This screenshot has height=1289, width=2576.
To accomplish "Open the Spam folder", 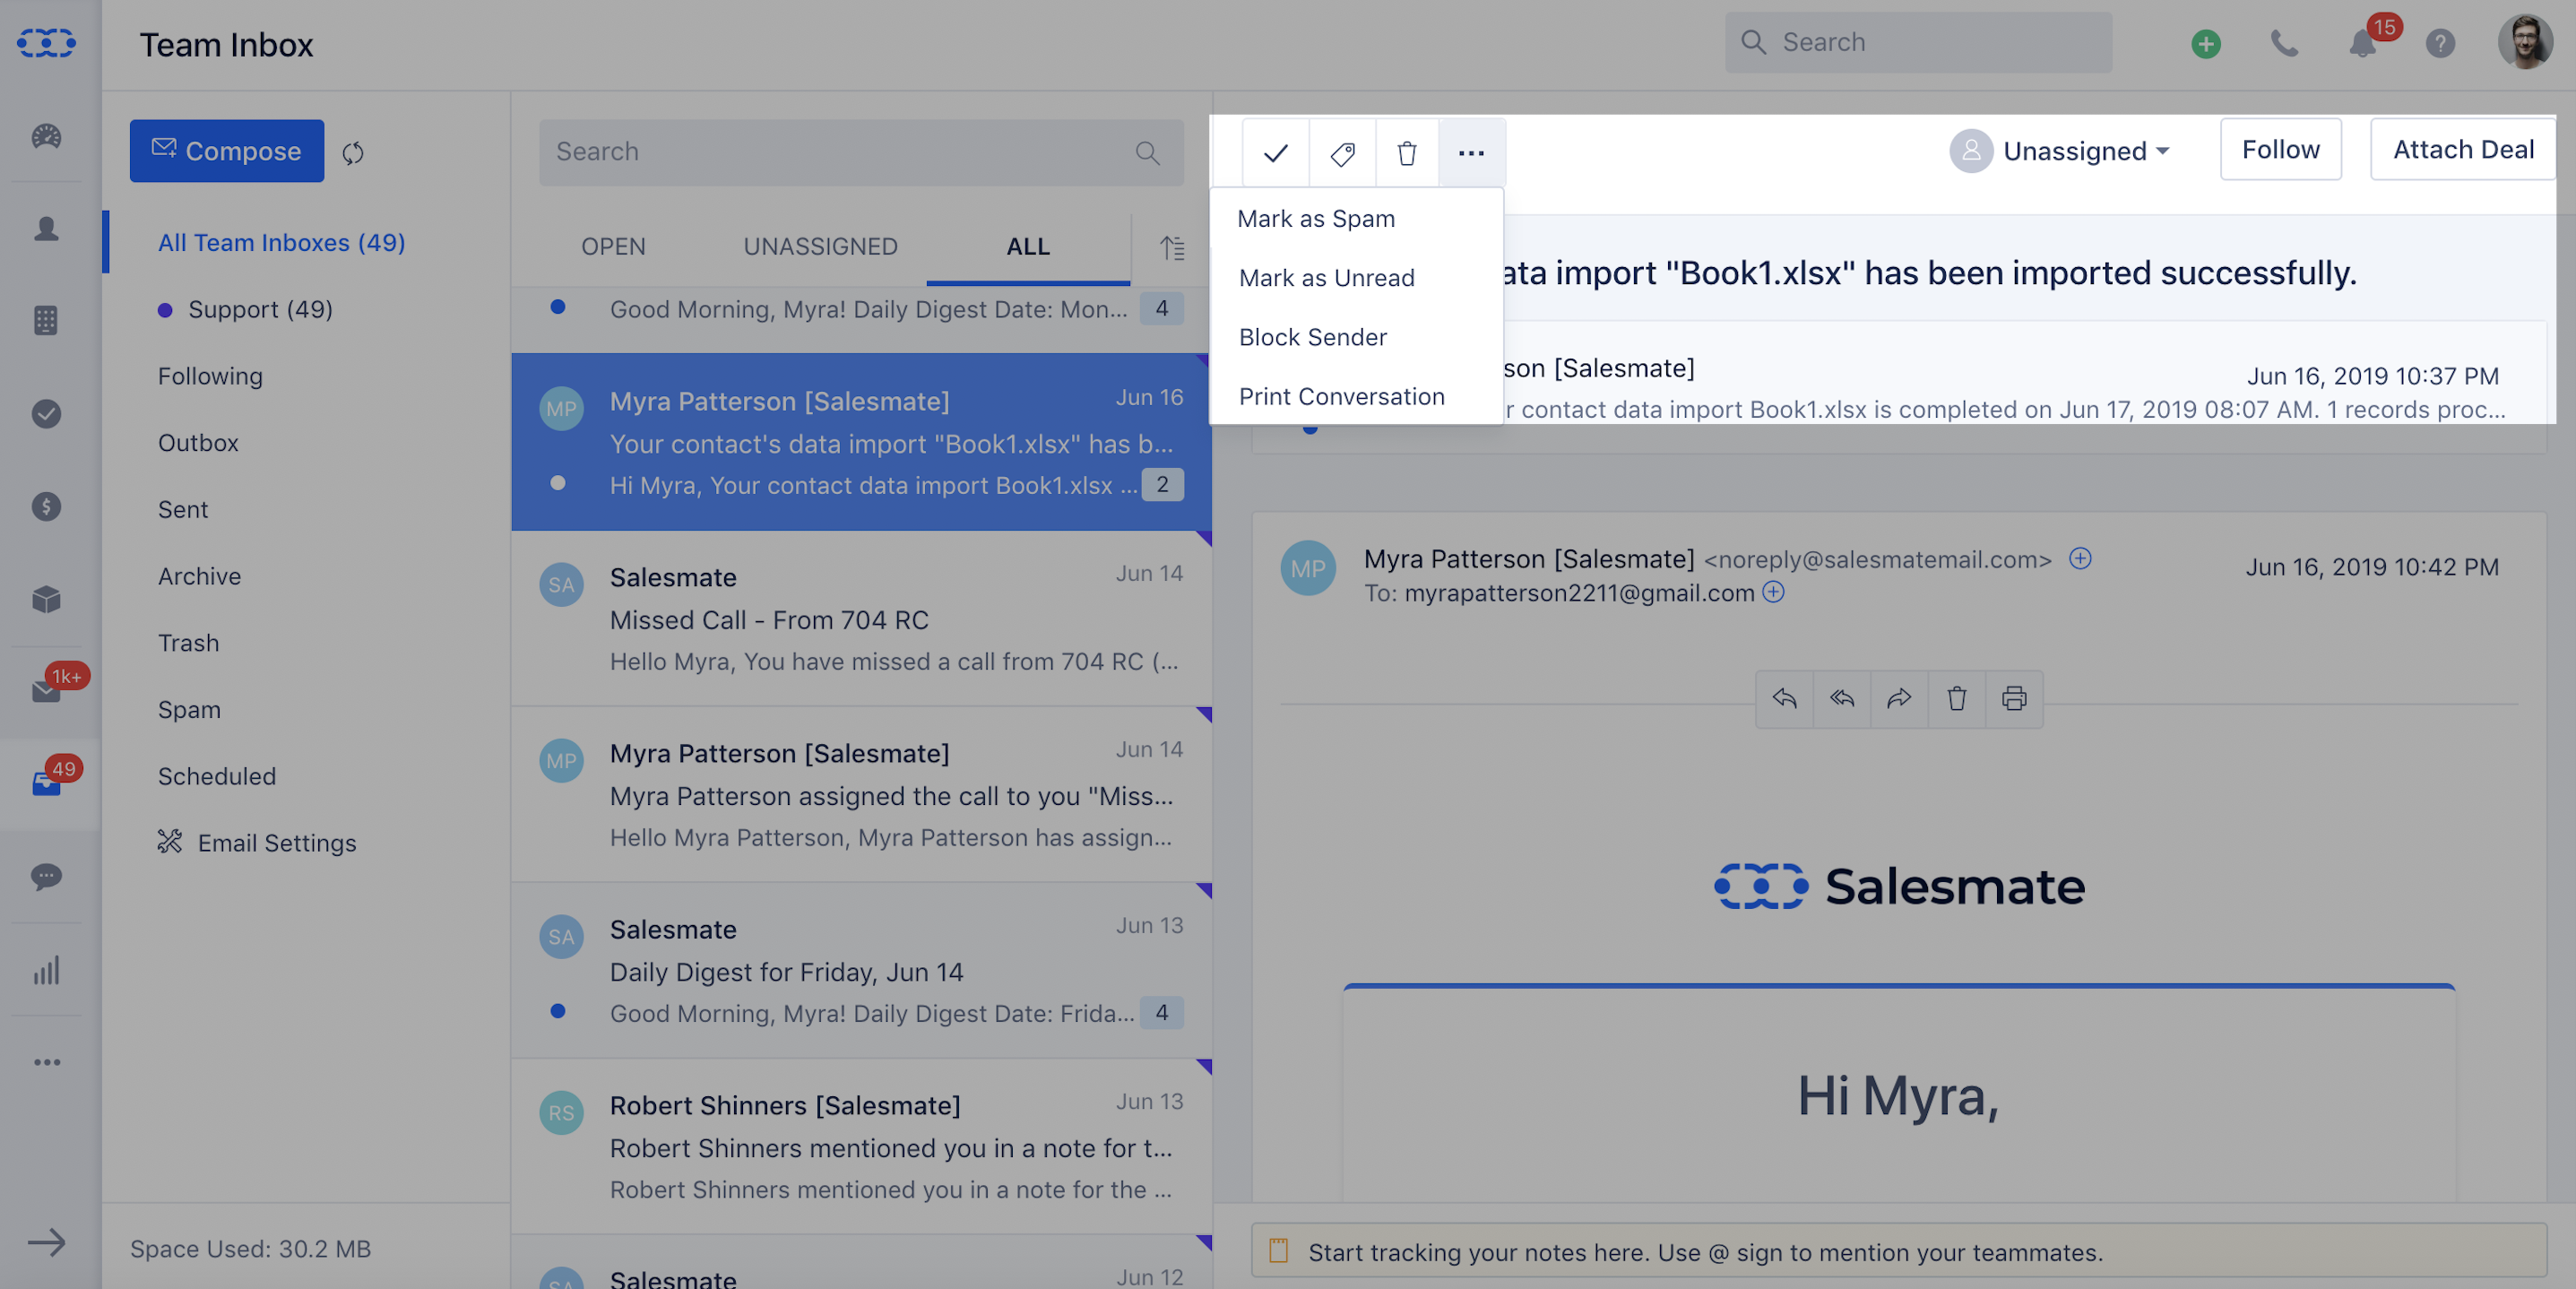I will click(189, 710).
